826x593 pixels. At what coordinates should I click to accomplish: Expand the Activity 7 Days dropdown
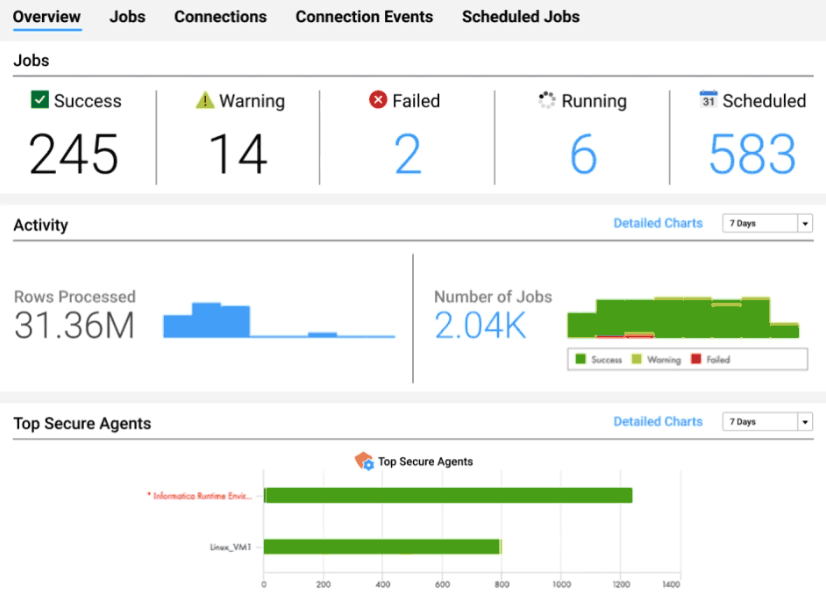[x=767, y=223]
